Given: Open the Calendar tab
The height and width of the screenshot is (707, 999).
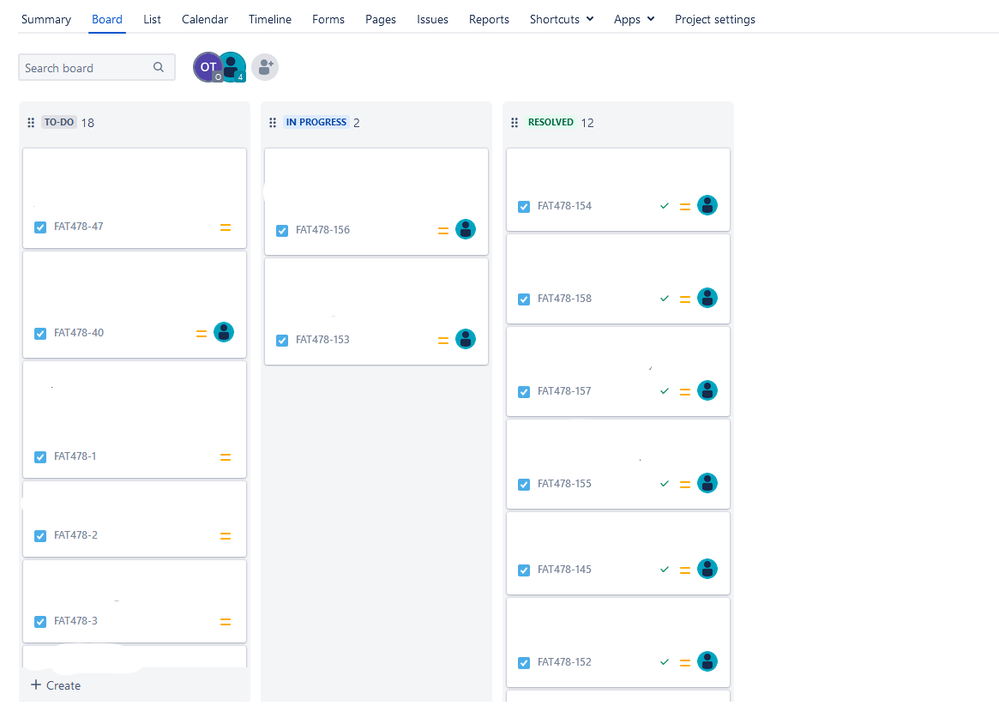Looking at the screenshot, I should pos(205,19).
